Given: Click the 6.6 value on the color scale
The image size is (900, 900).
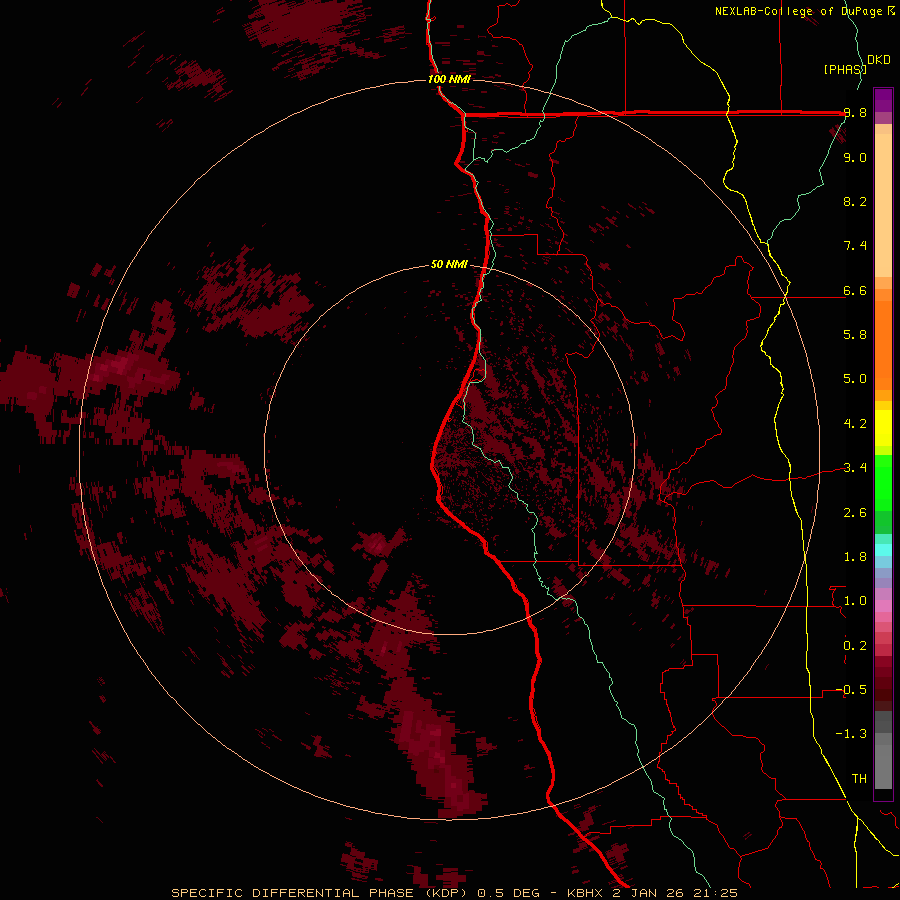Looking at the screenshot, I should click(x=855, y=290).
